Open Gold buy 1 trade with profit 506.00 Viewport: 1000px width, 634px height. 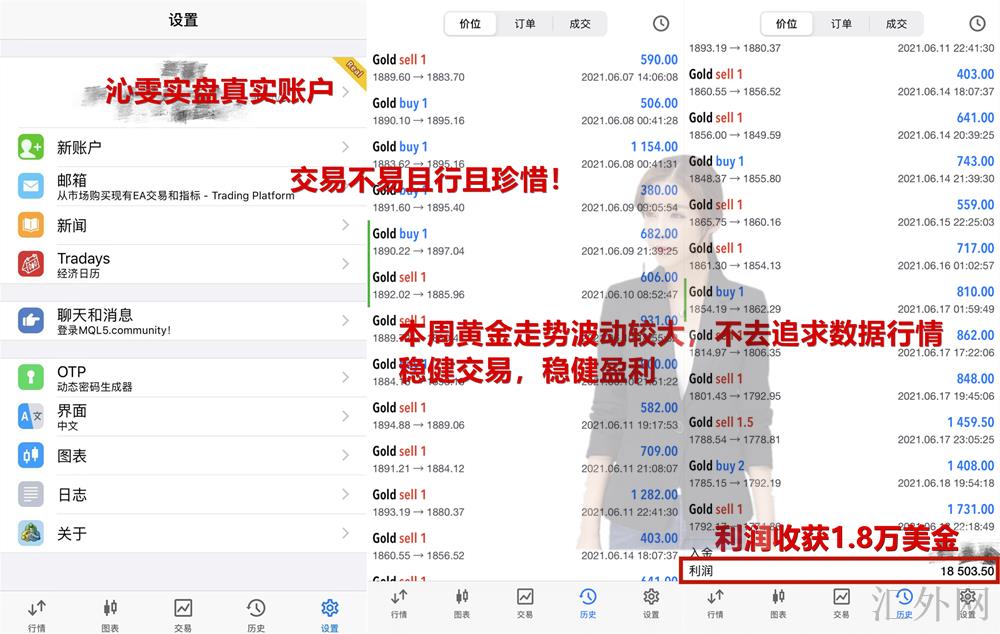coord(525,111)
